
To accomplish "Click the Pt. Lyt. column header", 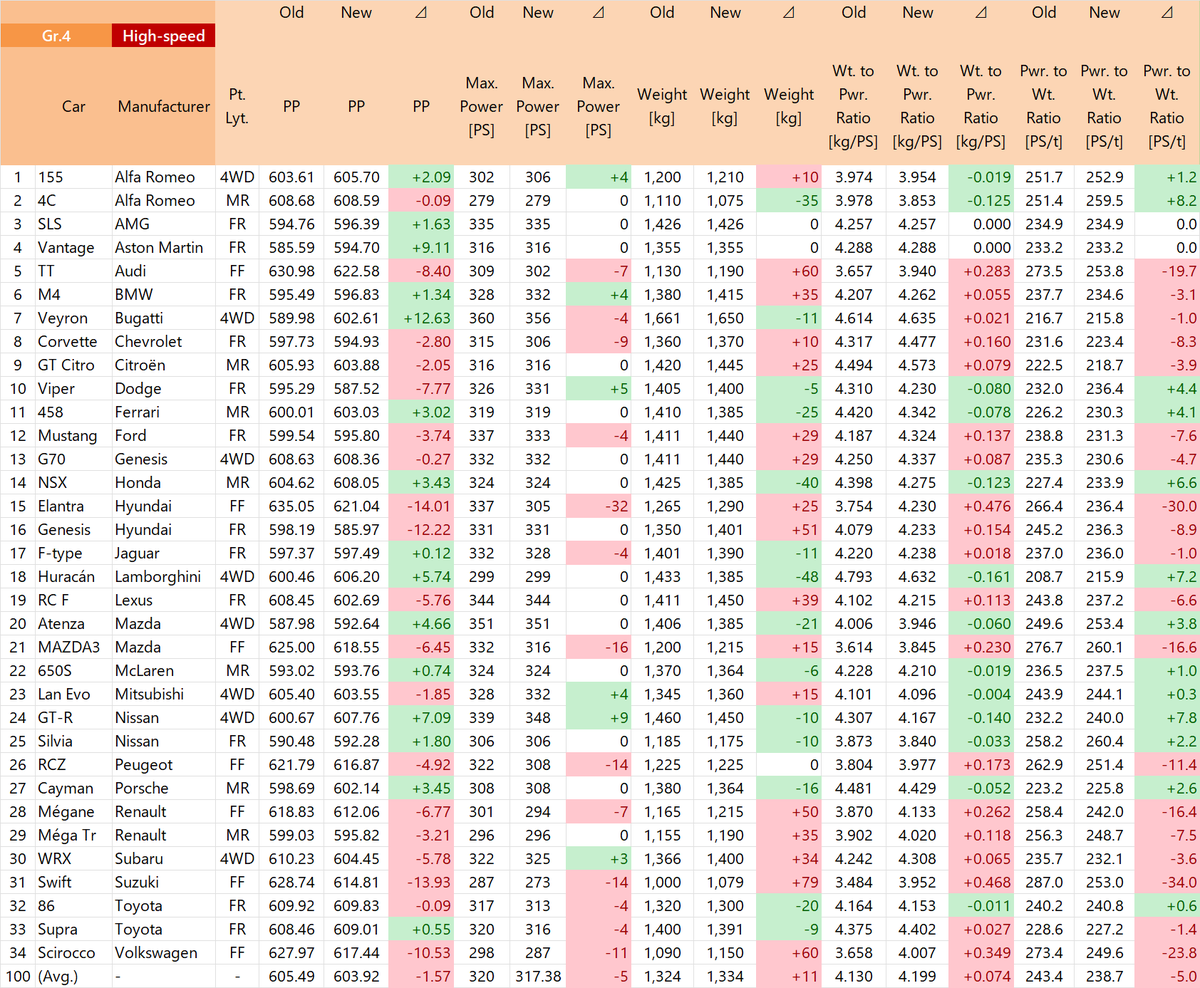I will click(238, 106).
